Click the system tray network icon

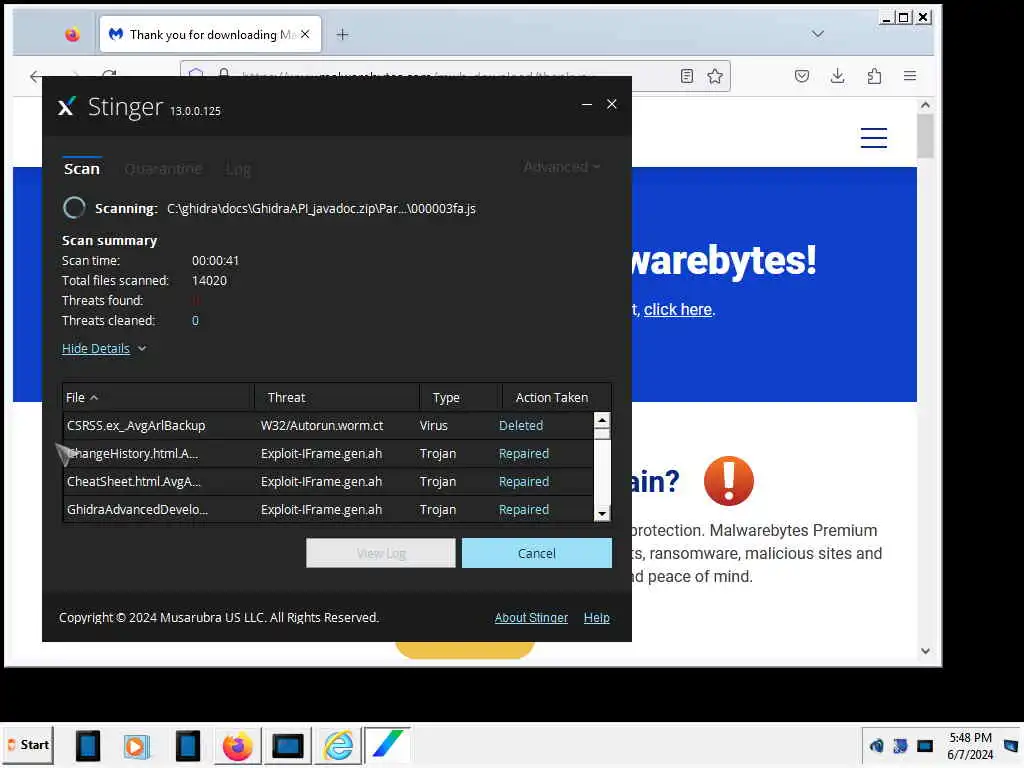pos(925,746)
